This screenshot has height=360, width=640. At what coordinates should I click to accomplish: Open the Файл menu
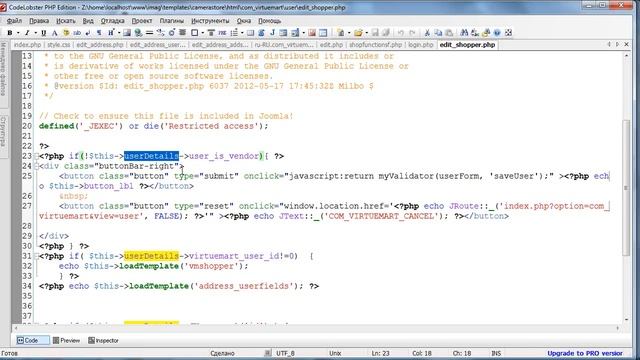14,20
